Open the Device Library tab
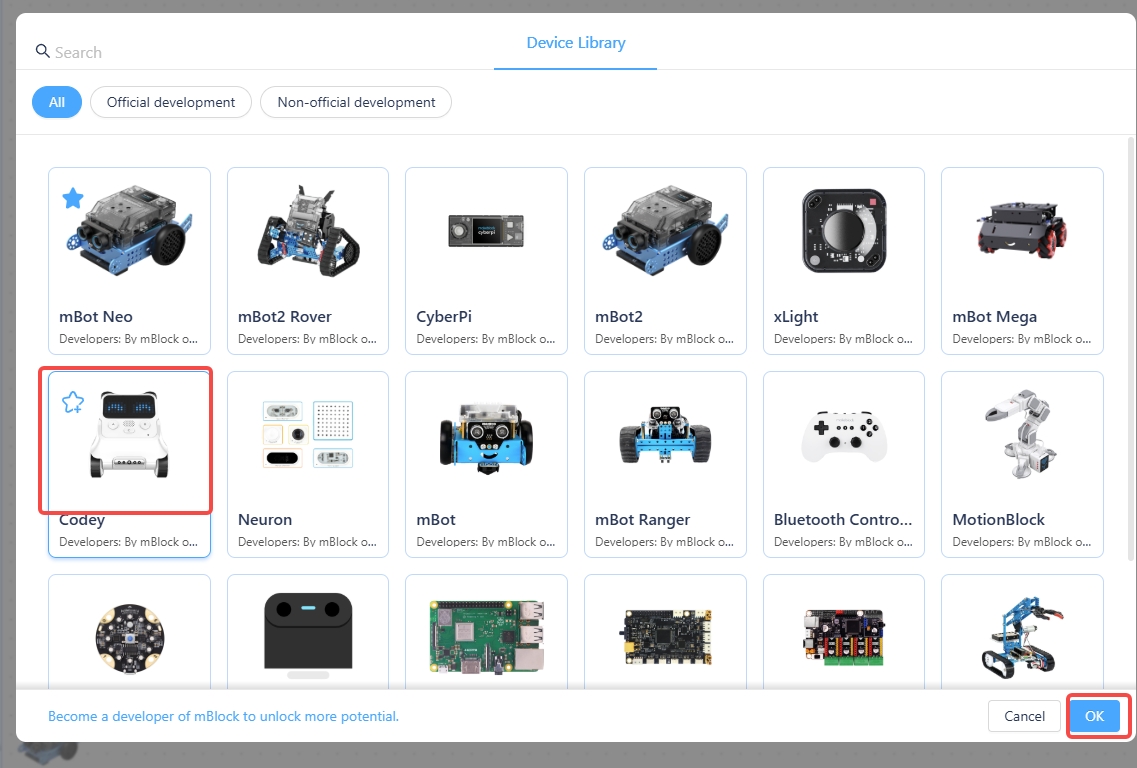This screenshot has height=768, width=1137. [x=576, y=43]
